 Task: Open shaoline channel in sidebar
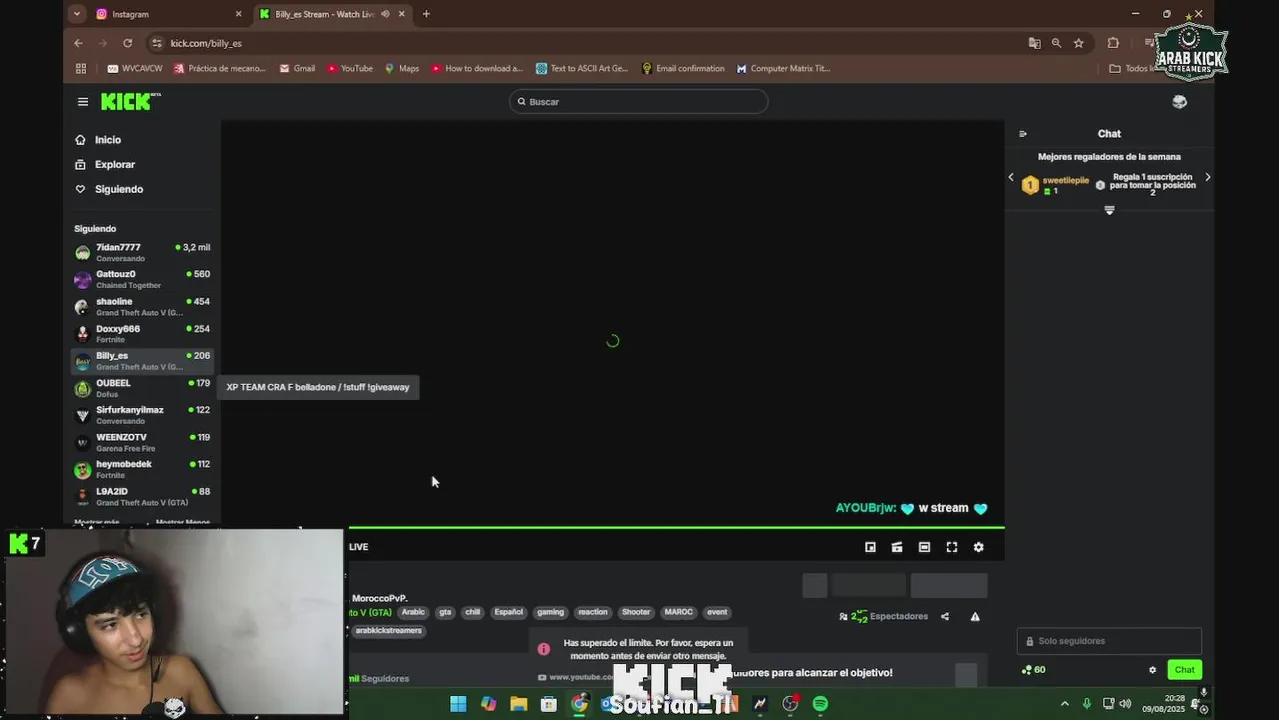pyautogui.click(x=142, y=306)
